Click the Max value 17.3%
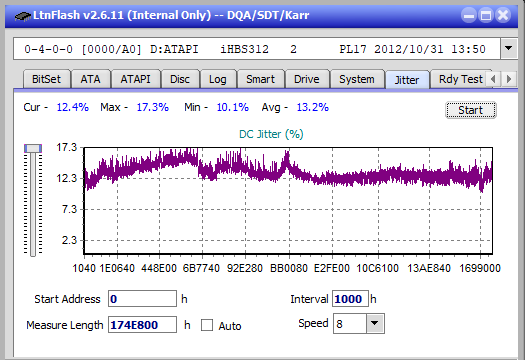 (152, 107)
